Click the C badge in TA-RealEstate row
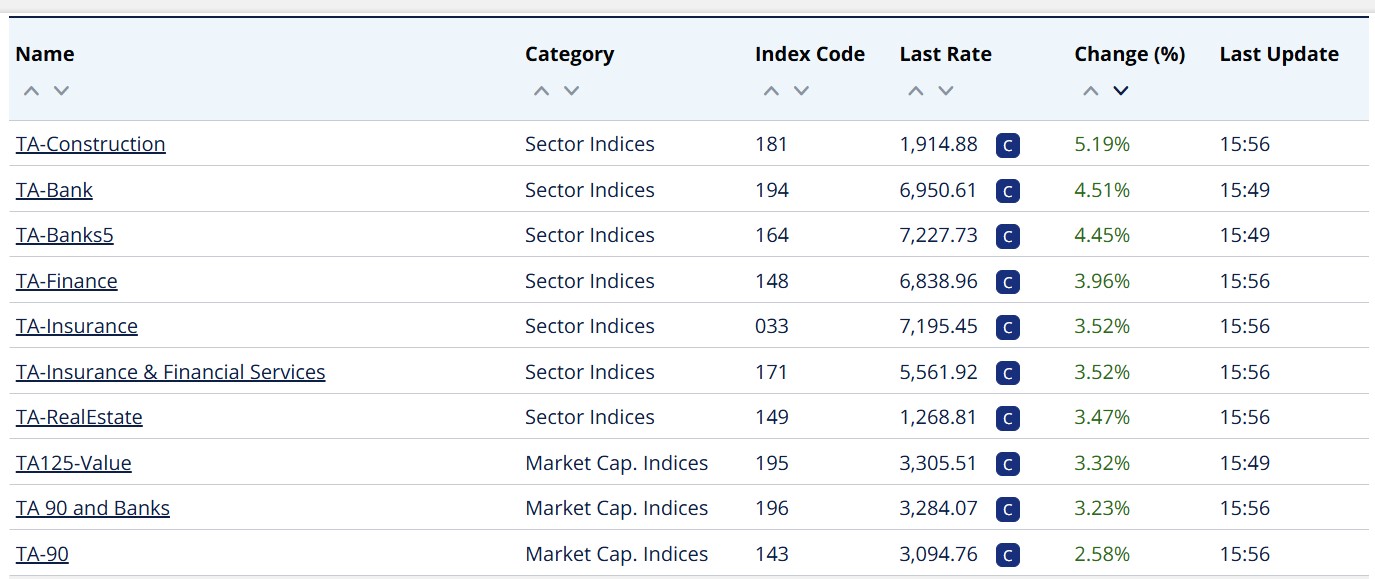The image size is (1375, 579). point(1008,418)
